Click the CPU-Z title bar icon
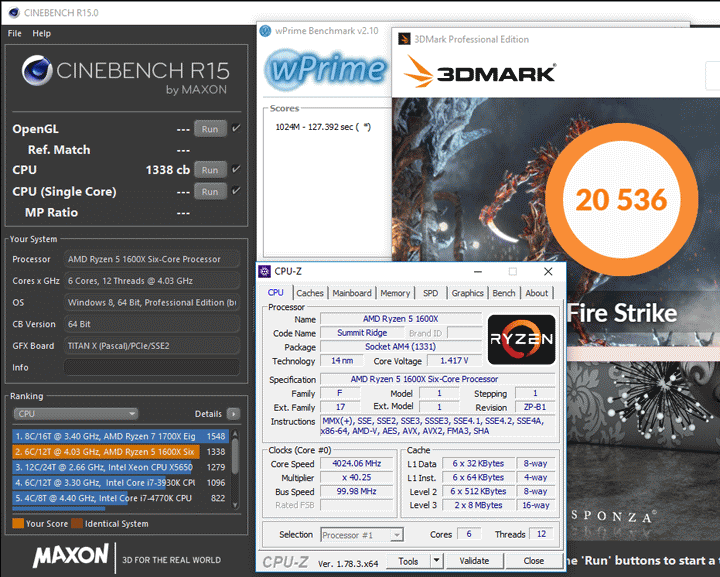The width and height of the screenshot is (720, 577). (264, 271)
